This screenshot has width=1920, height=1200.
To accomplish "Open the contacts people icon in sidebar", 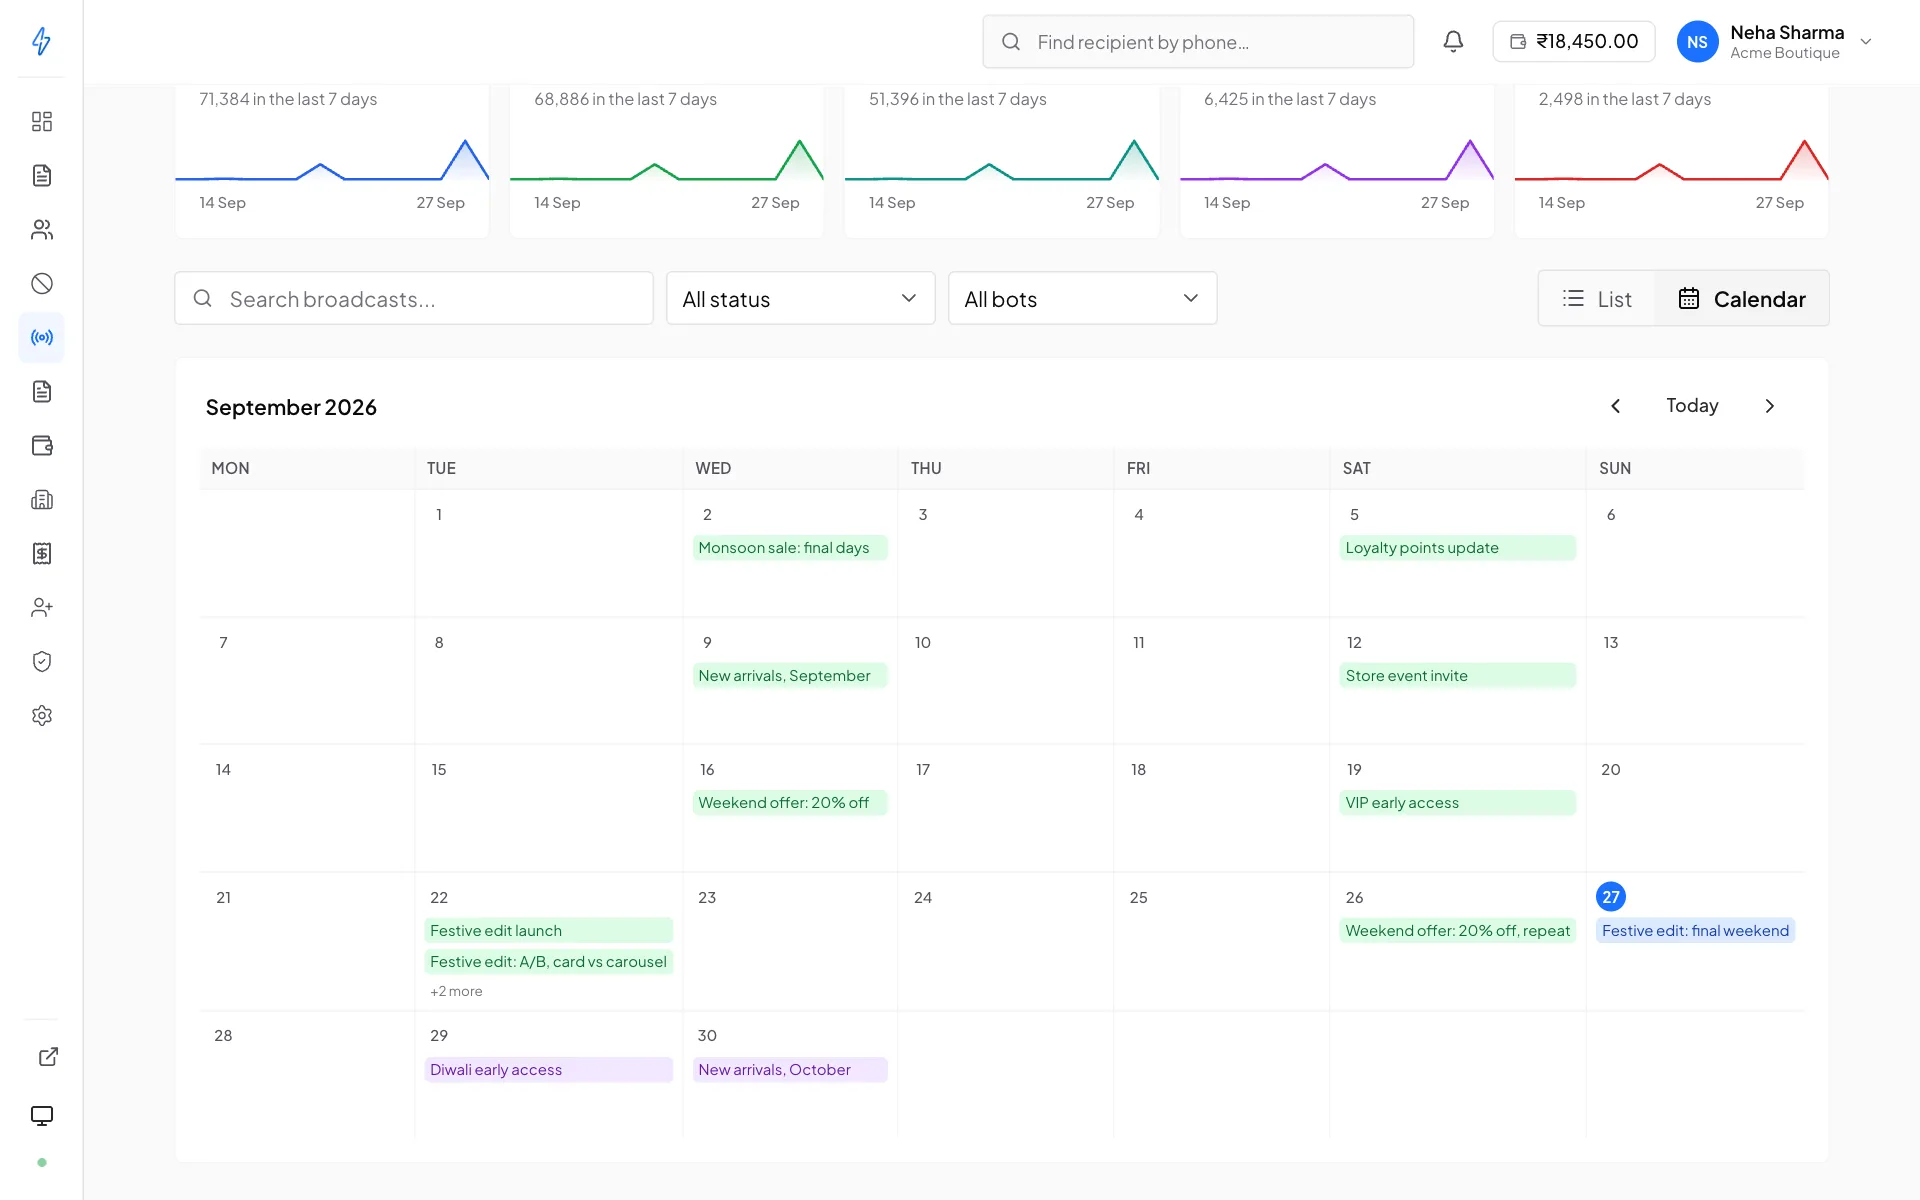I will 42,230.
